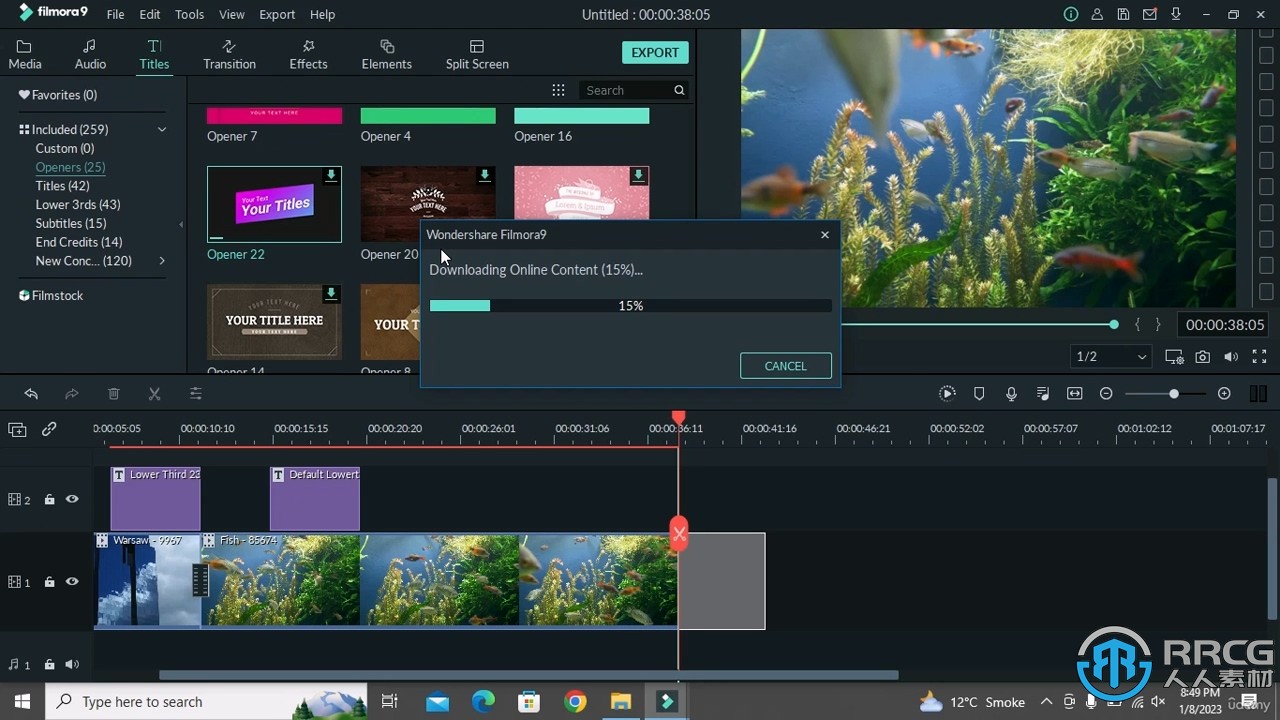This screenshot has height=720, width=1280.
Task: Collapse the left panel arrow handle
Action: (x=181, y=225)
